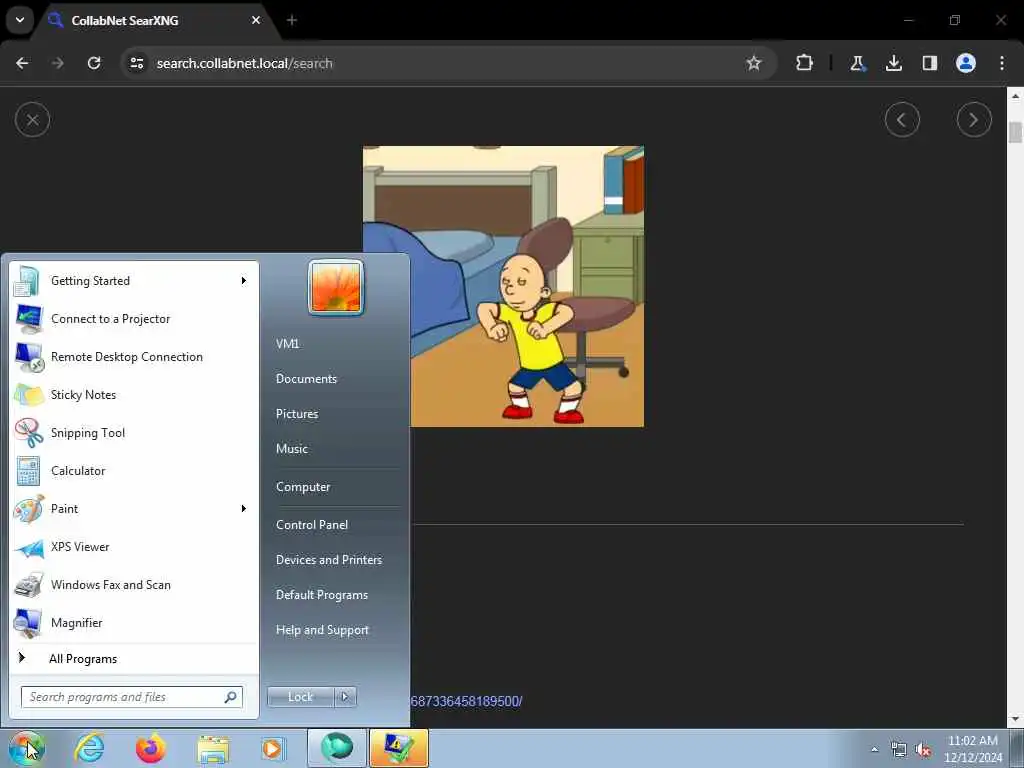
Task: Switch to the green globe browser taskbar button
Action: click(x=337, y=748)
